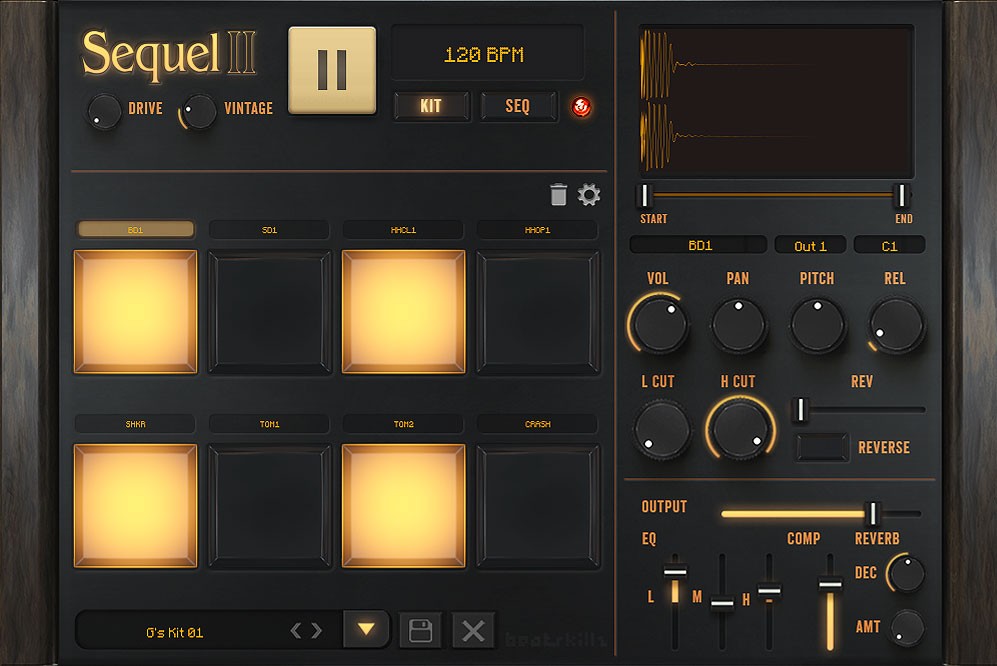997x666 pixels.
Task: Click the red record icon
Action: (581, 107)
